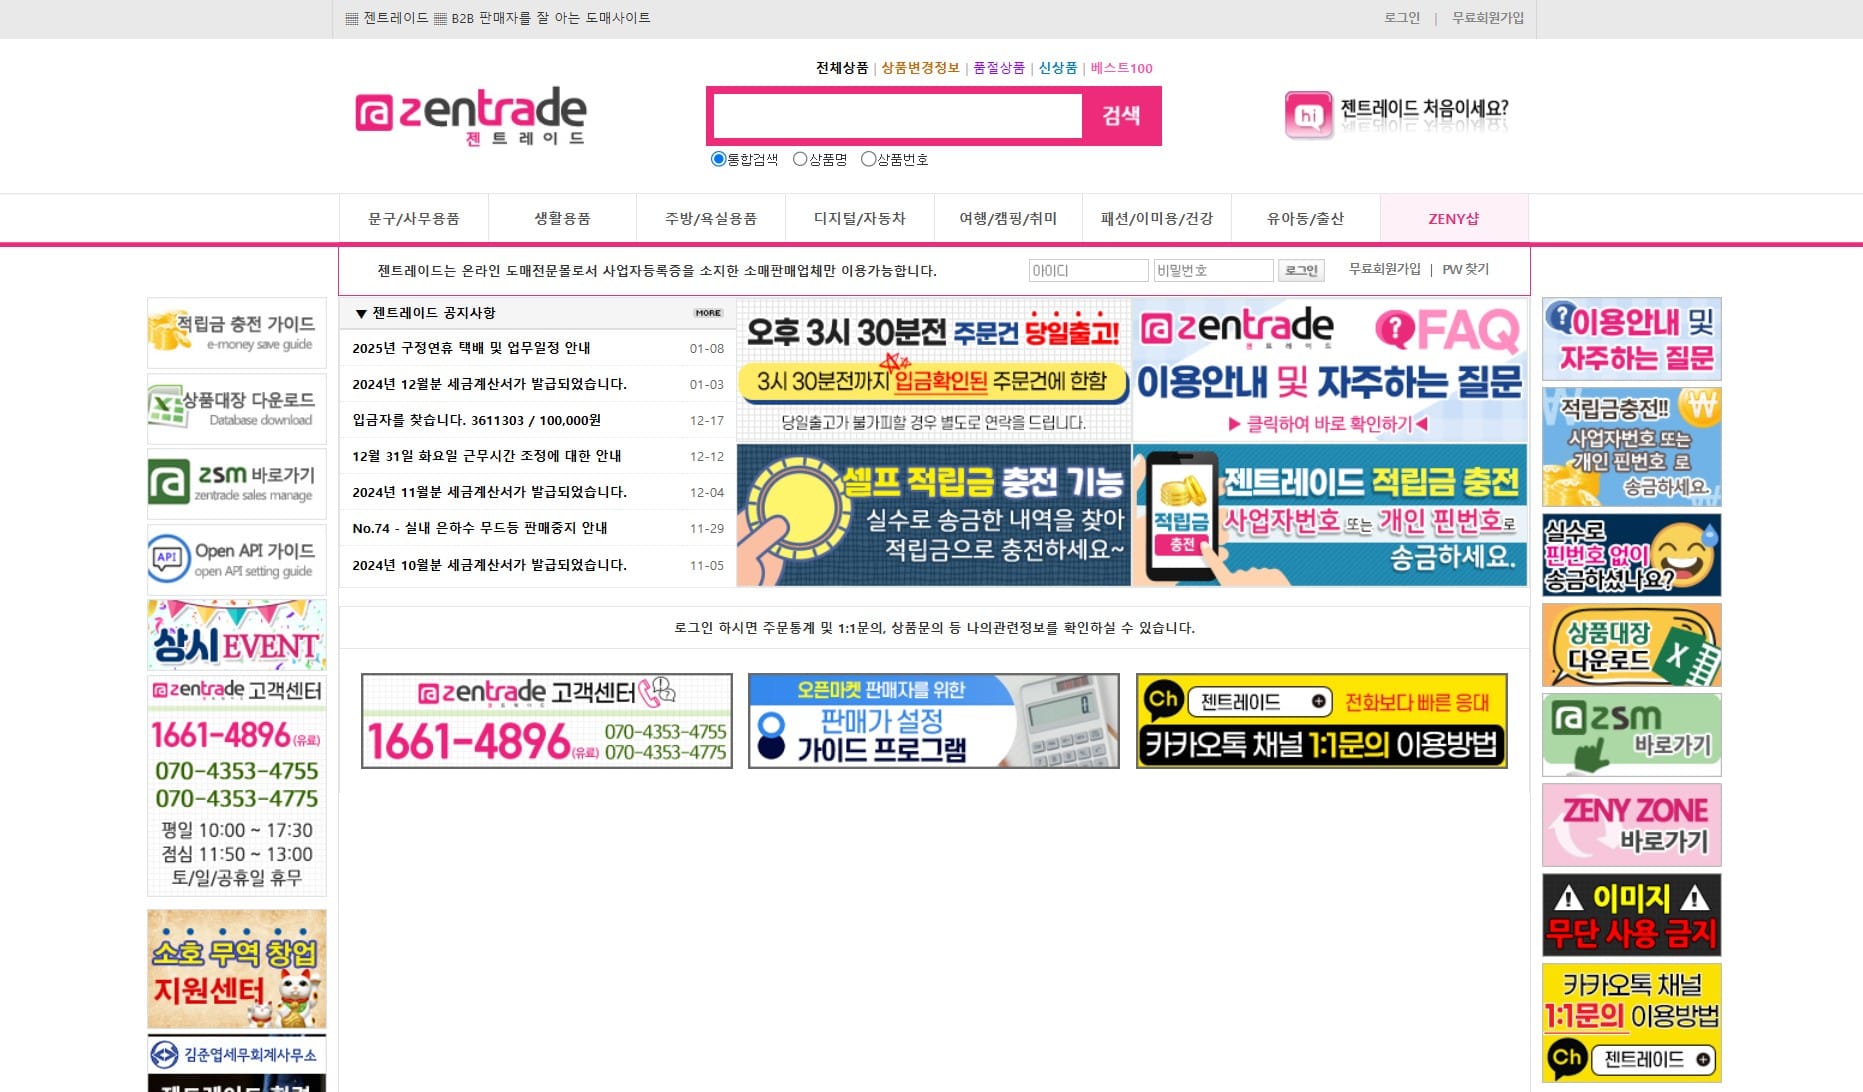Open 판매가 설정 가이드 프로그램 banner
This screenshot has height=1092, width=1863.
pyautogui.click(x=934, y=721)
